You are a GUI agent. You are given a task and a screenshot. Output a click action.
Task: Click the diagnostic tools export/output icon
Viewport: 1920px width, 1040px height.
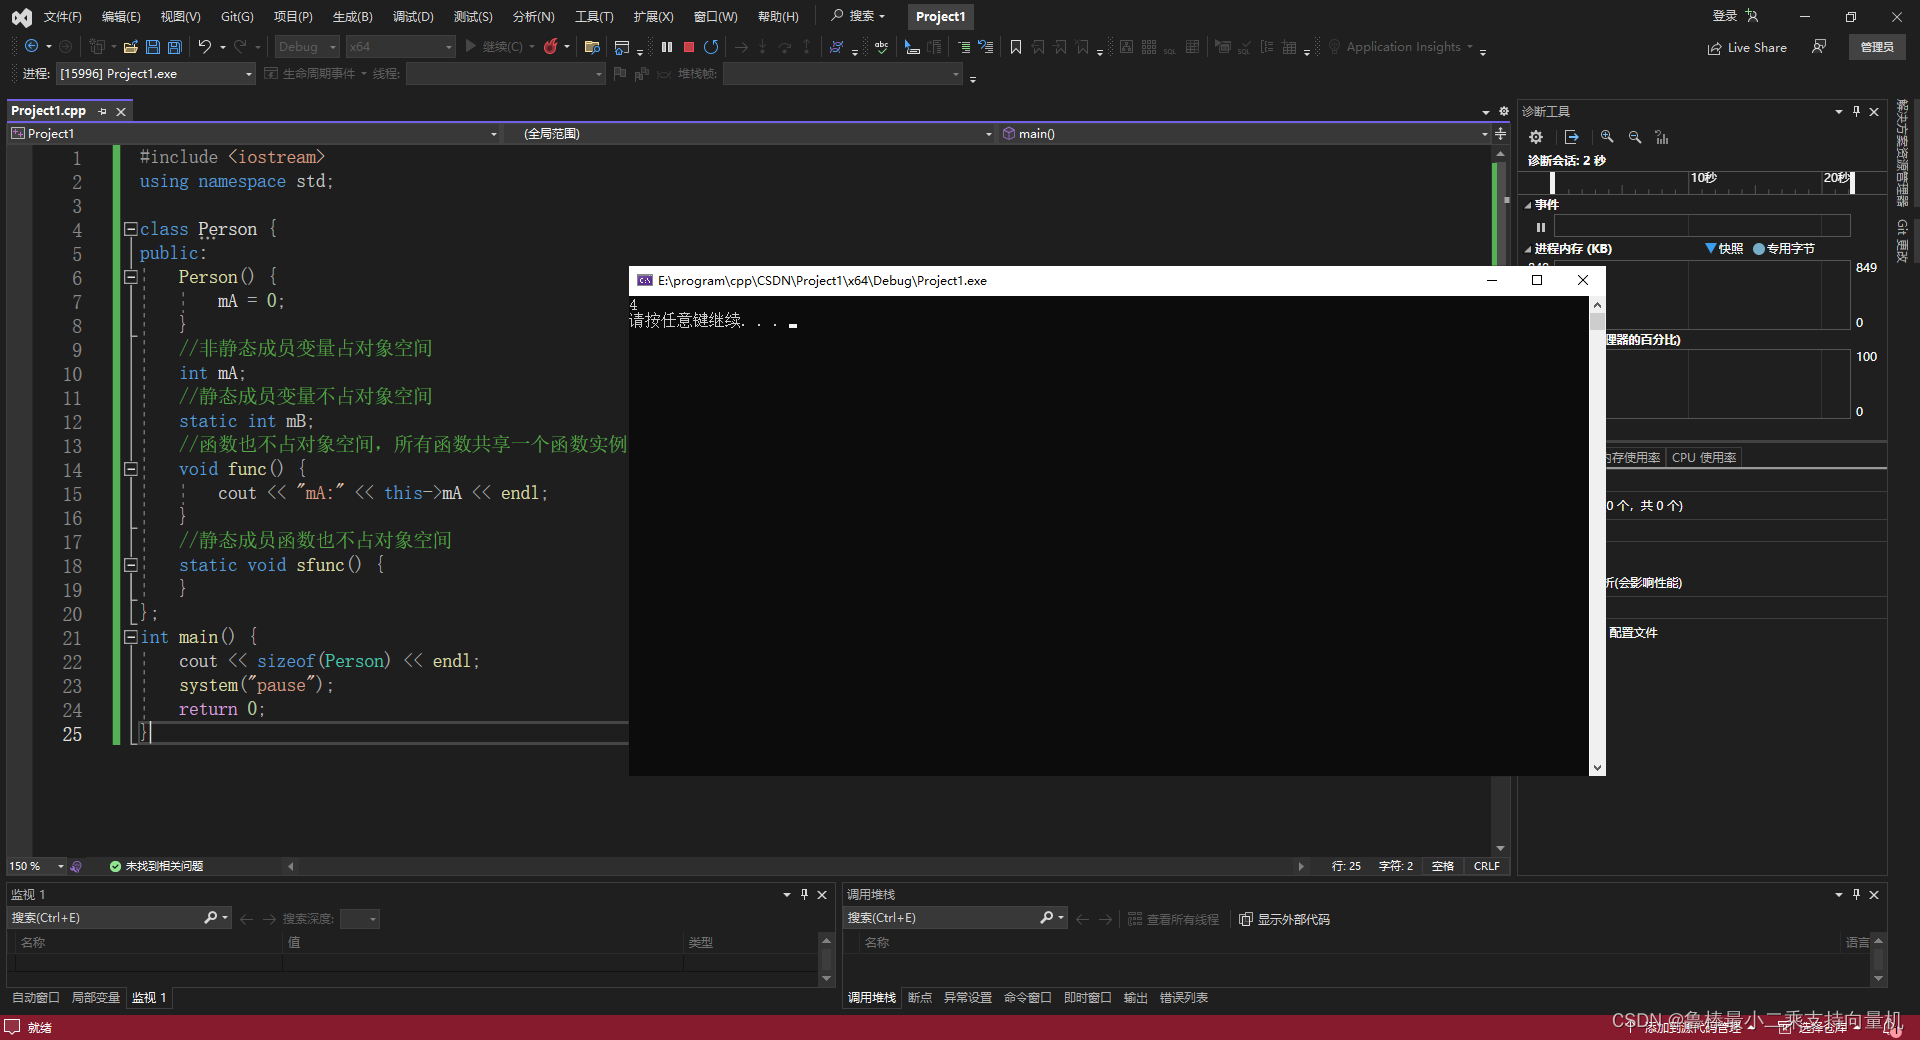(x=1572, y=137)
